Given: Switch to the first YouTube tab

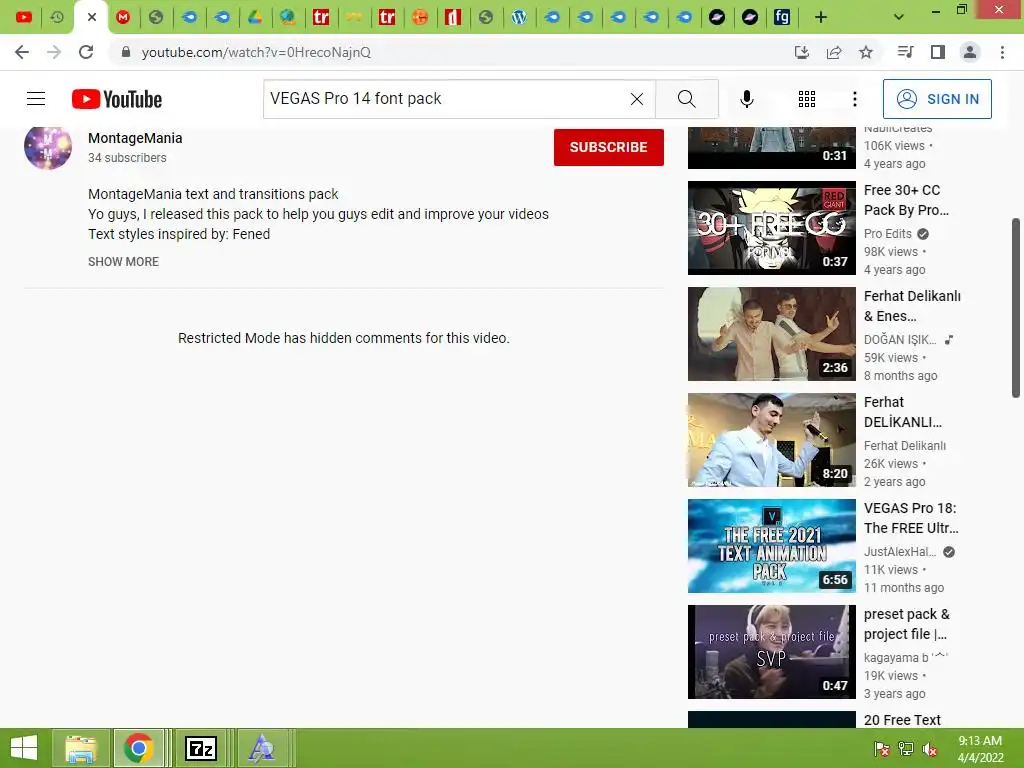Looking at the screenshot, I should click(x=24, y=18).
